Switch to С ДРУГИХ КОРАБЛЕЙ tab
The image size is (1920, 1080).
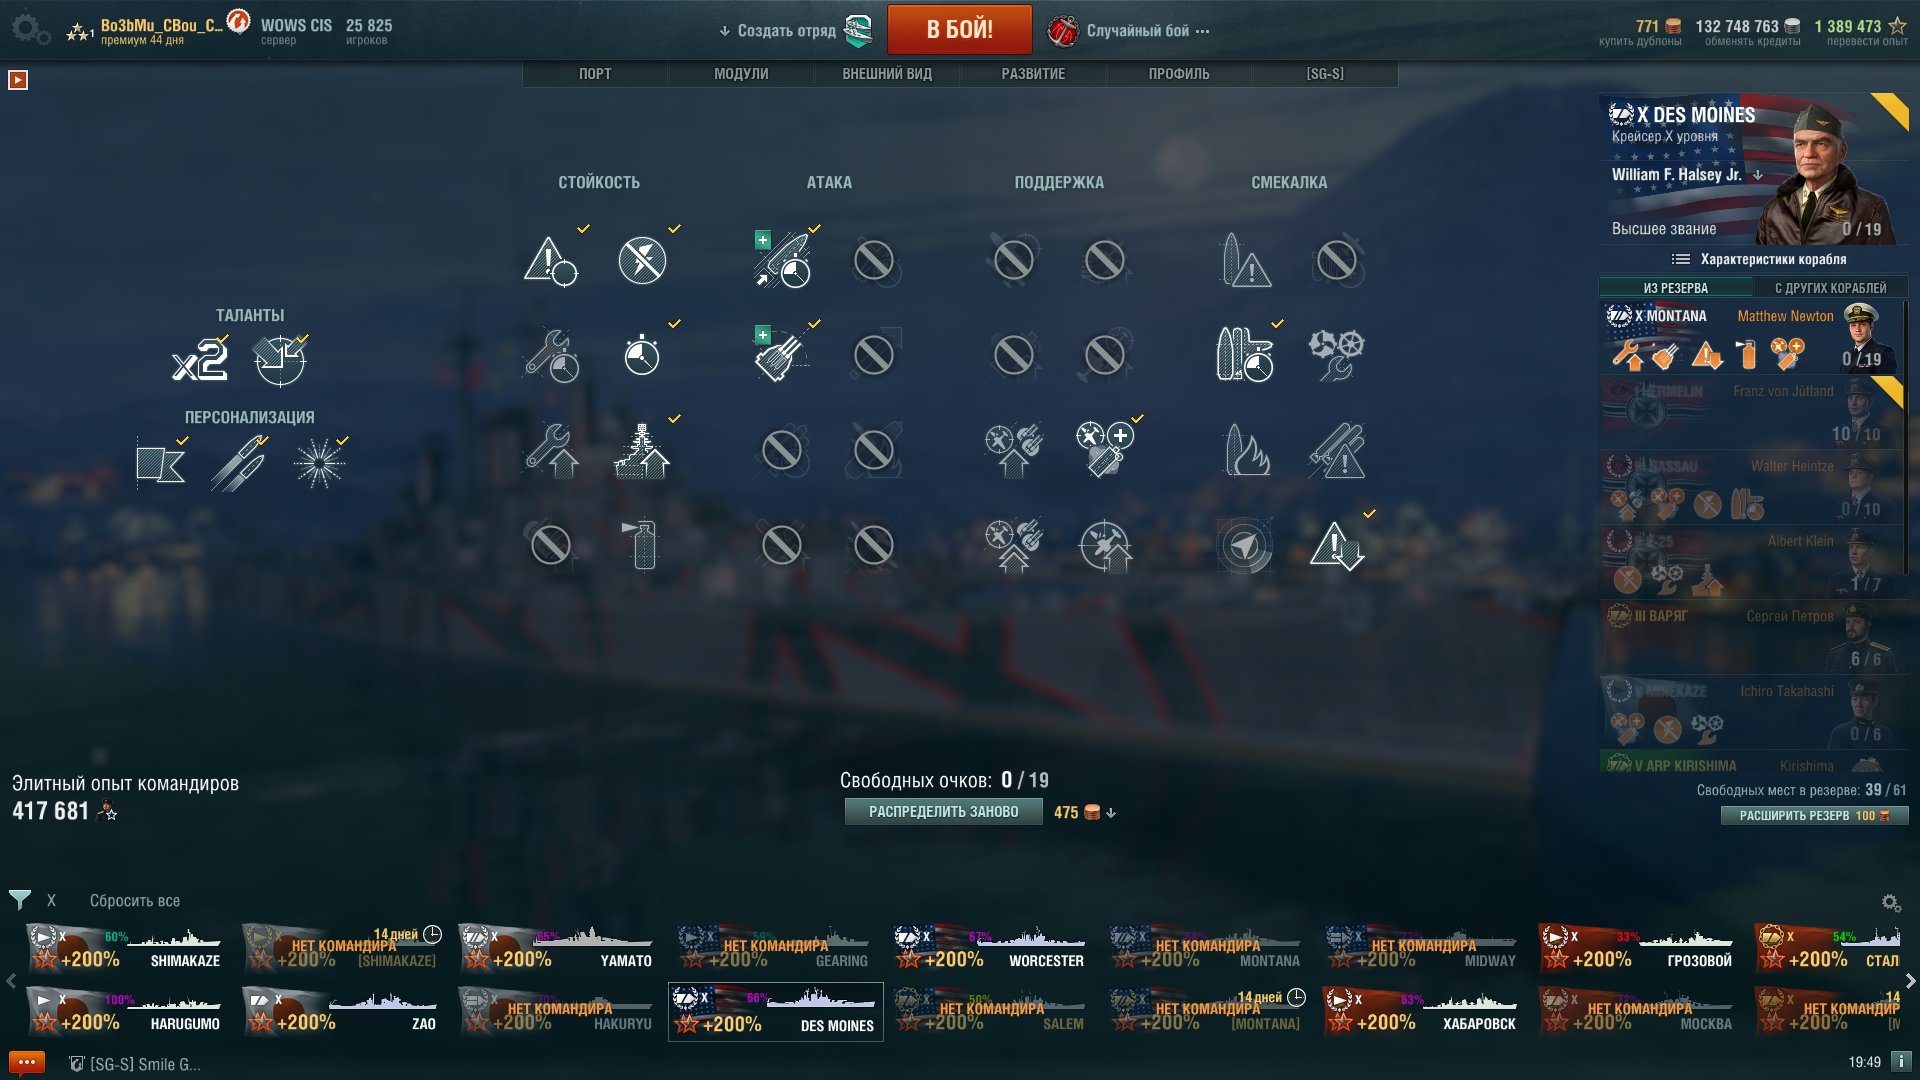coord(1830,288)
